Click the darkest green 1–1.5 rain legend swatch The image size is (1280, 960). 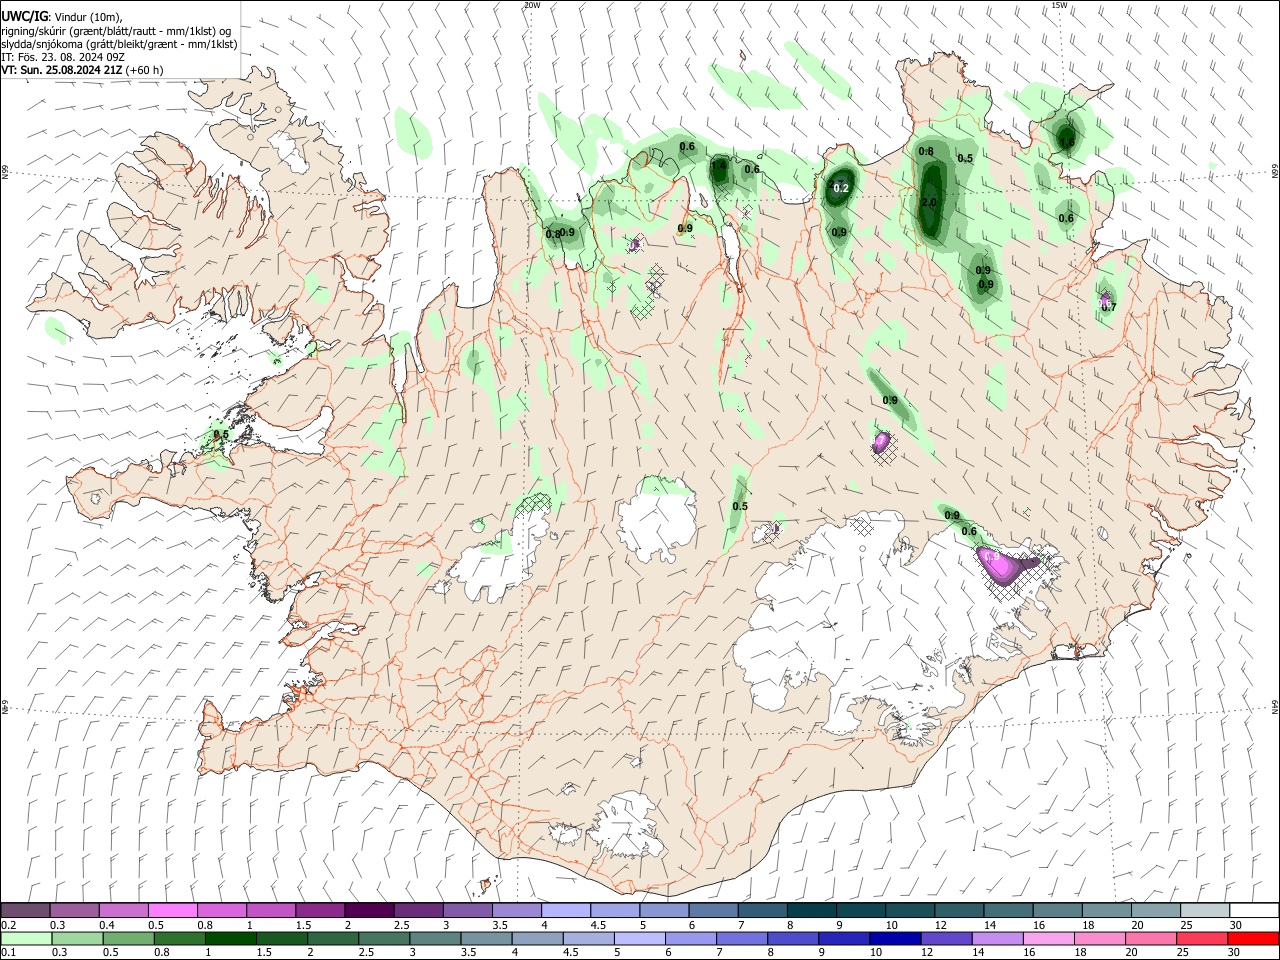click(230, 938)
